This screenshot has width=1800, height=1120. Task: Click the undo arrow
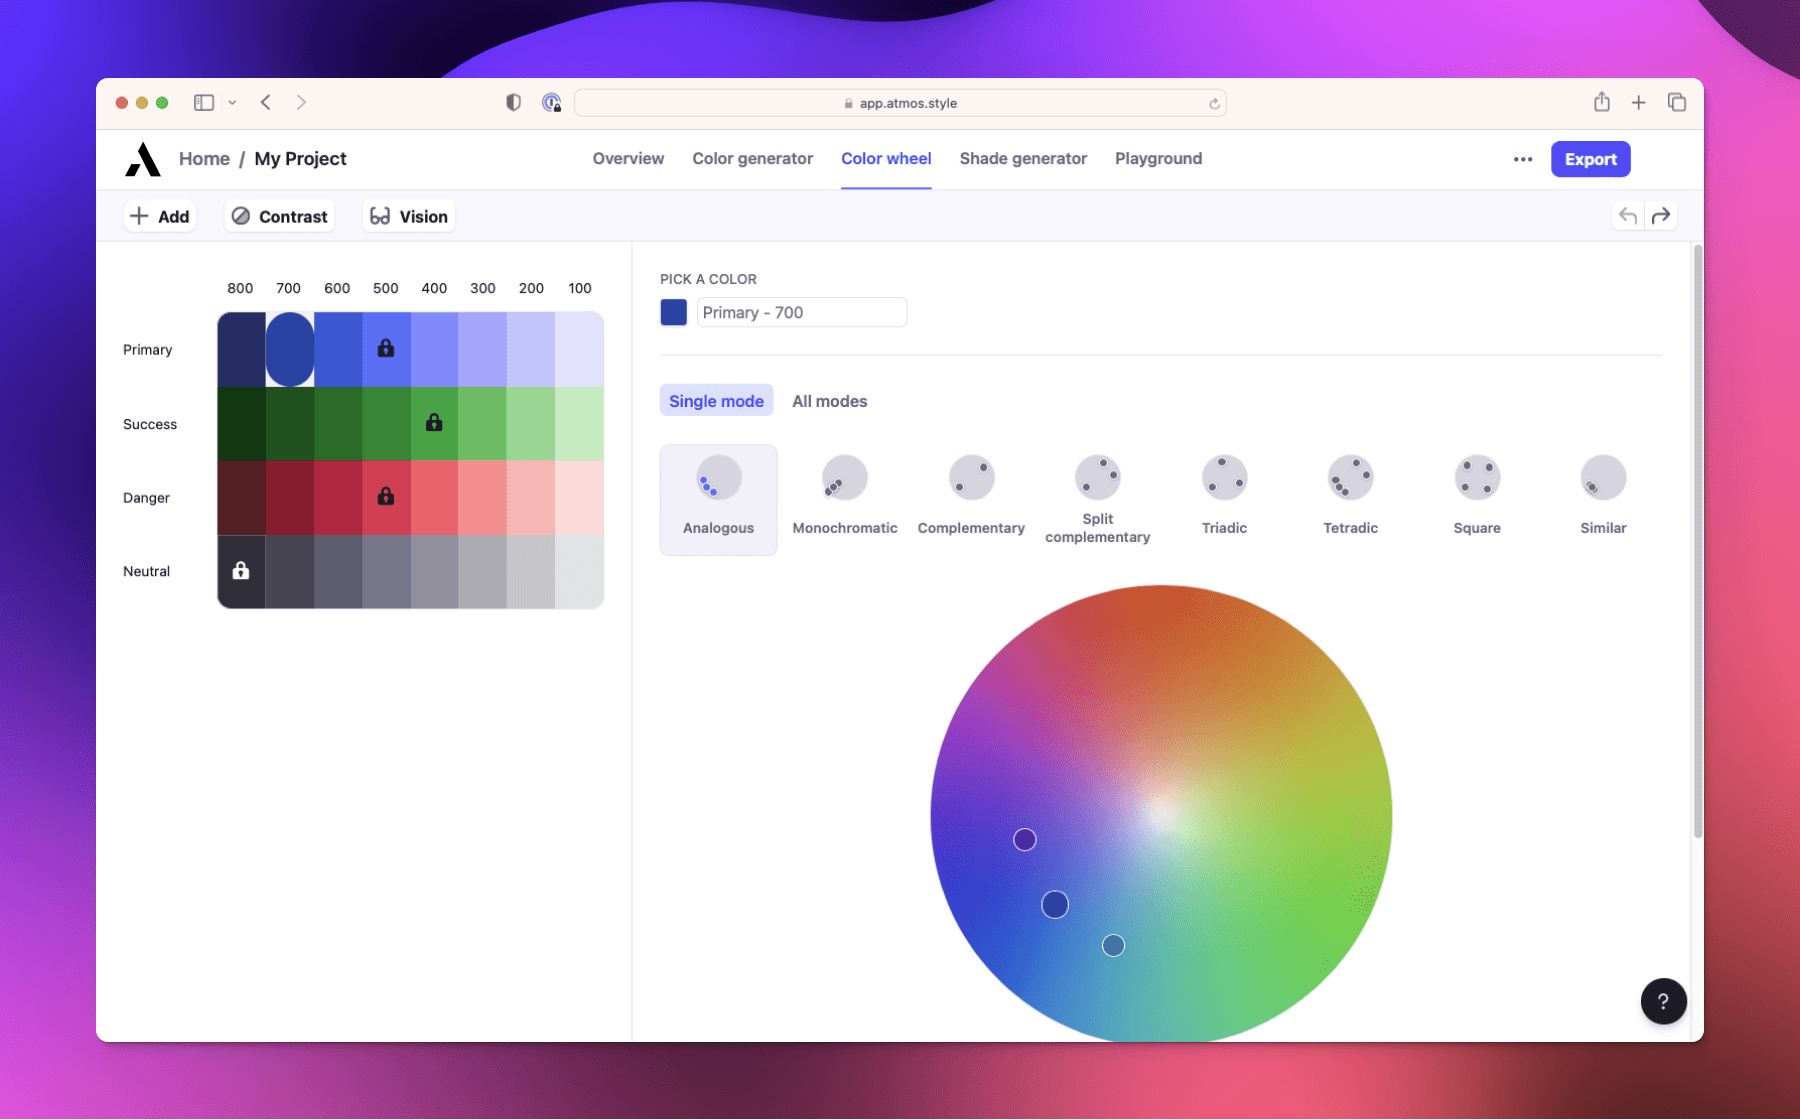(1628, 215)
